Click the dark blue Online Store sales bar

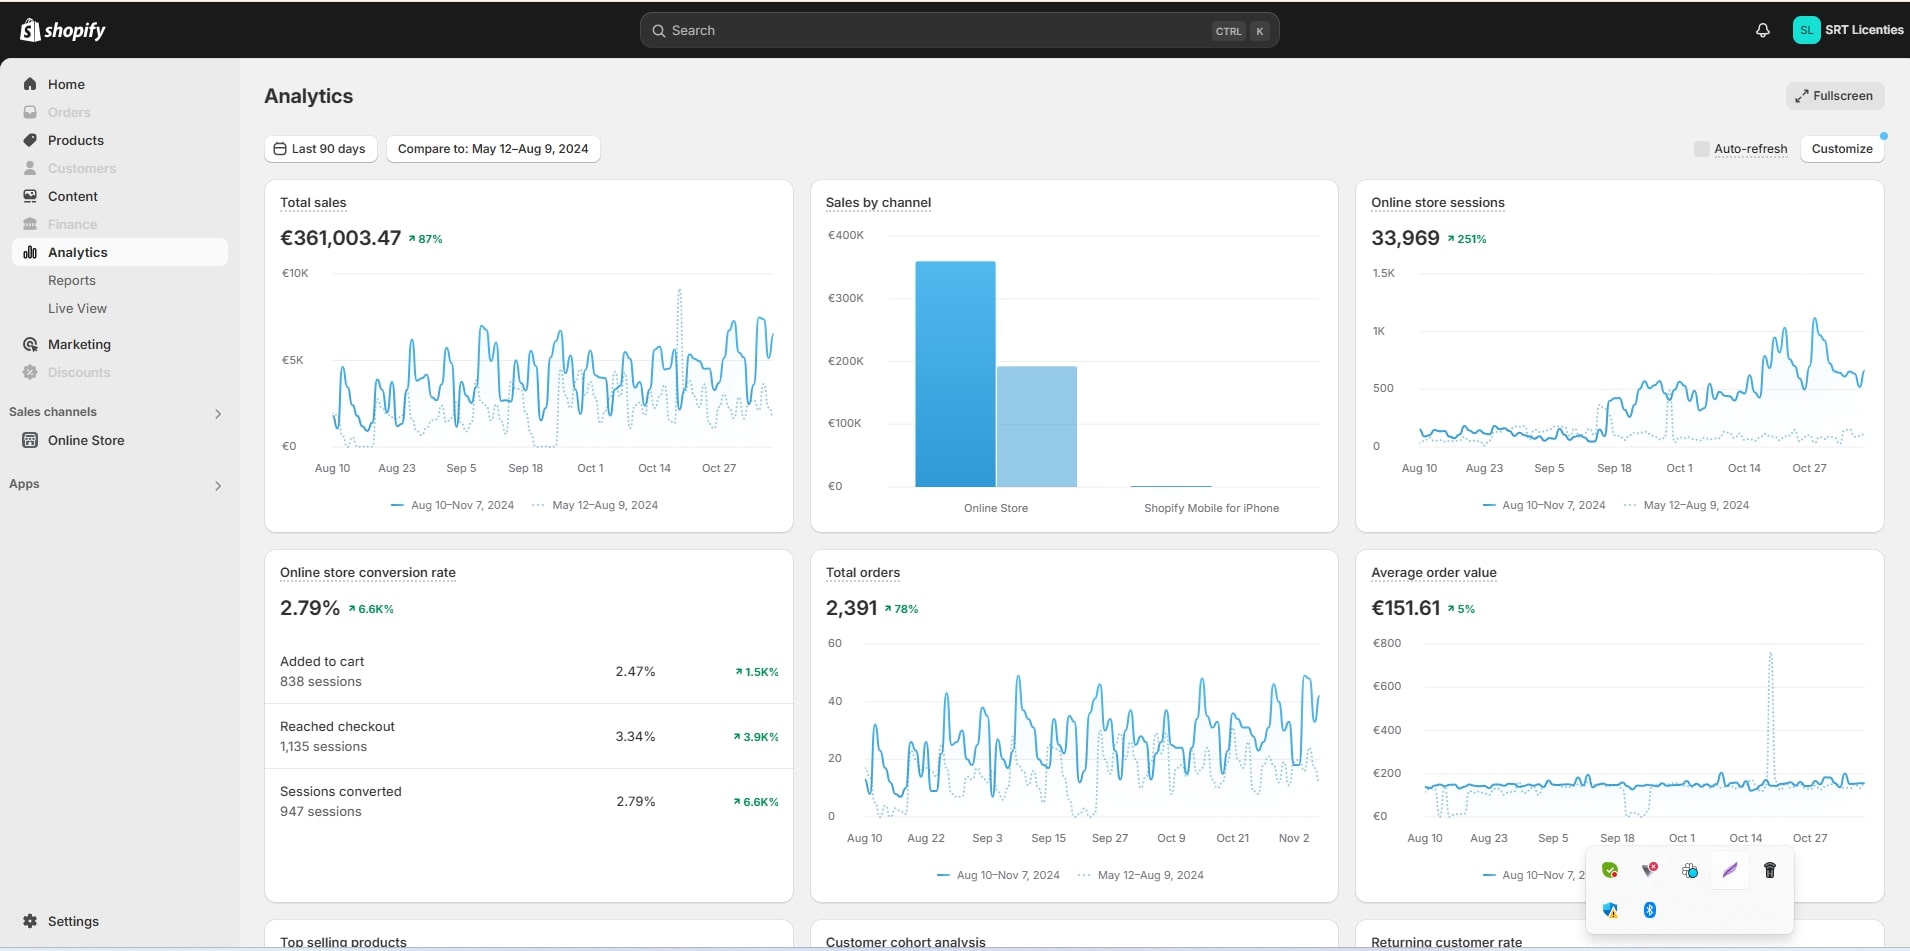(x=955, y=375)
